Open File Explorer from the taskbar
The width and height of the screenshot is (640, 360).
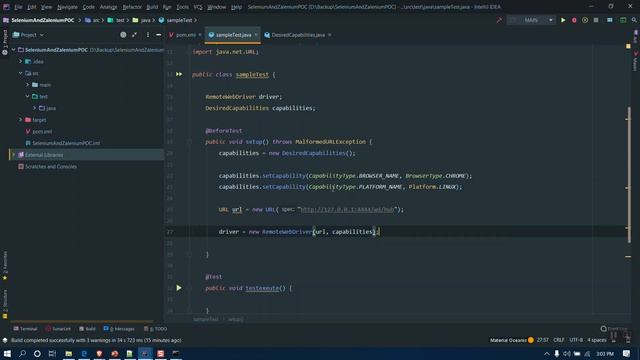(x=69, y=353)
